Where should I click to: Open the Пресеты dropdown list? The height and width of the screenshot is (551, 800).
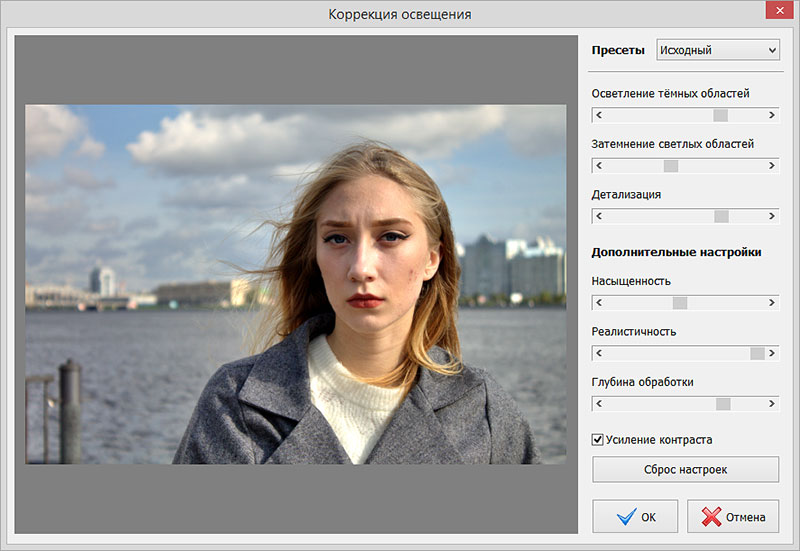click(717, 50)
